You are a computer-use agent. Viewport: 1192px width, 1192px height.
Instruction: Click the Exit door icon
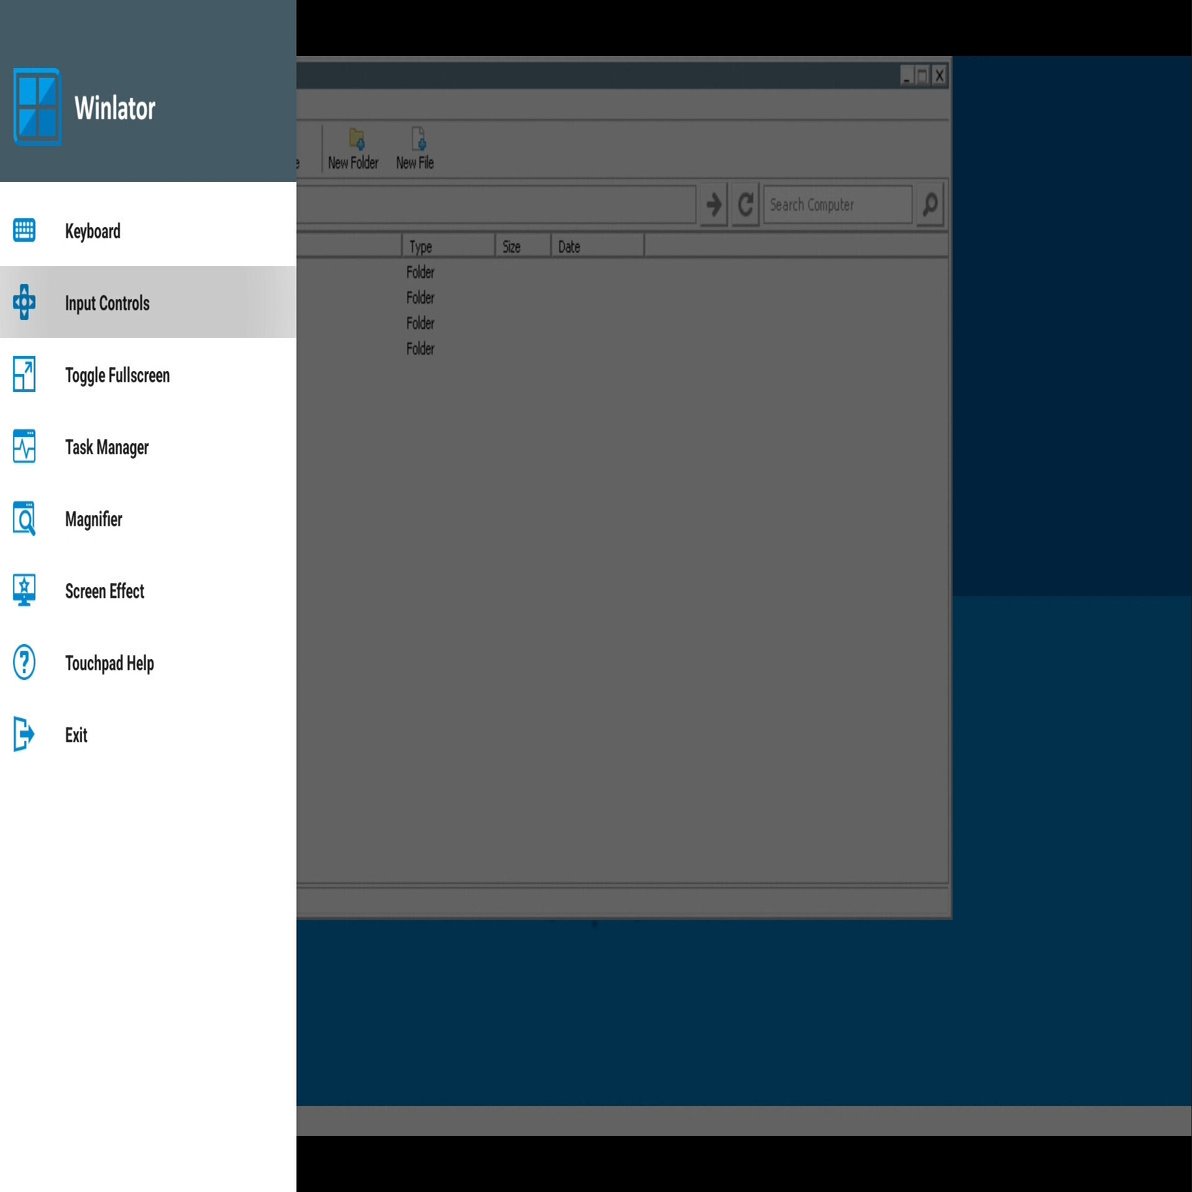24,734
